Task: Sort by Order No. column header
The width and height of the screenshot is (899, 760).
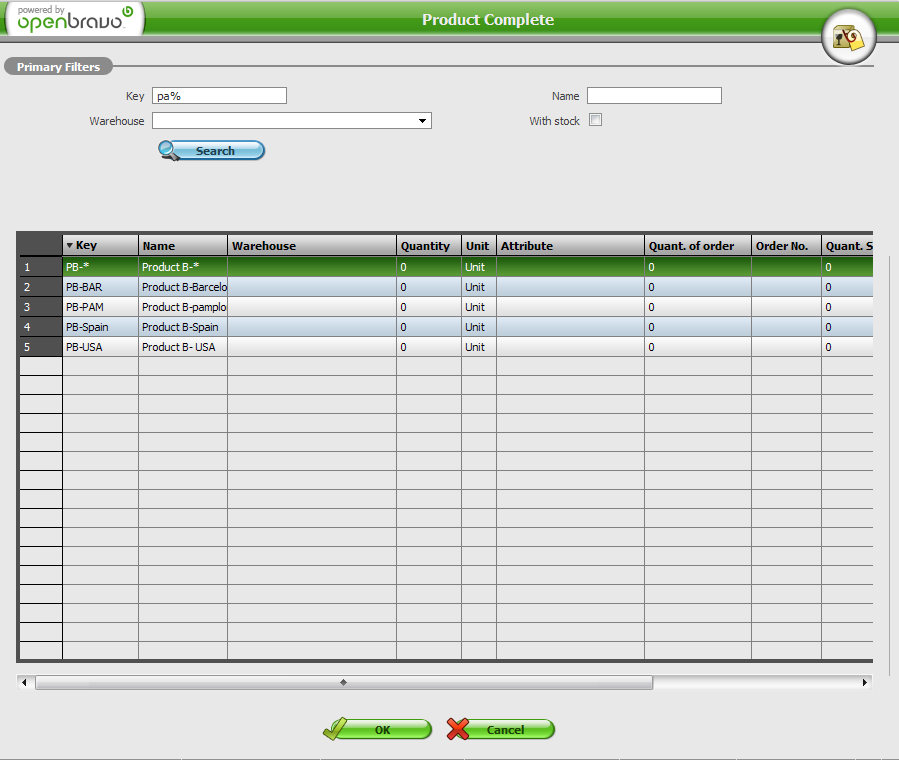Action: coord(786,245)
